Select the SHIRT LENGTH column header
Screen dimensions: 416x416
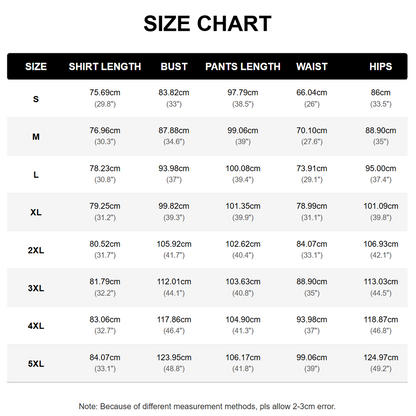coord(105,67)
